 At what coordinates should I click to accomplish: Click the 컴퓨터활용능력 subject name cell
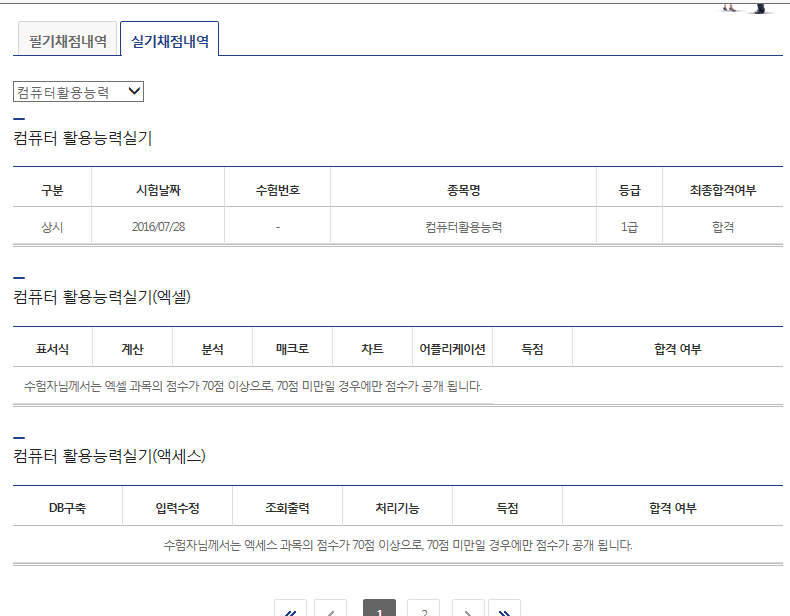point(464,227)
